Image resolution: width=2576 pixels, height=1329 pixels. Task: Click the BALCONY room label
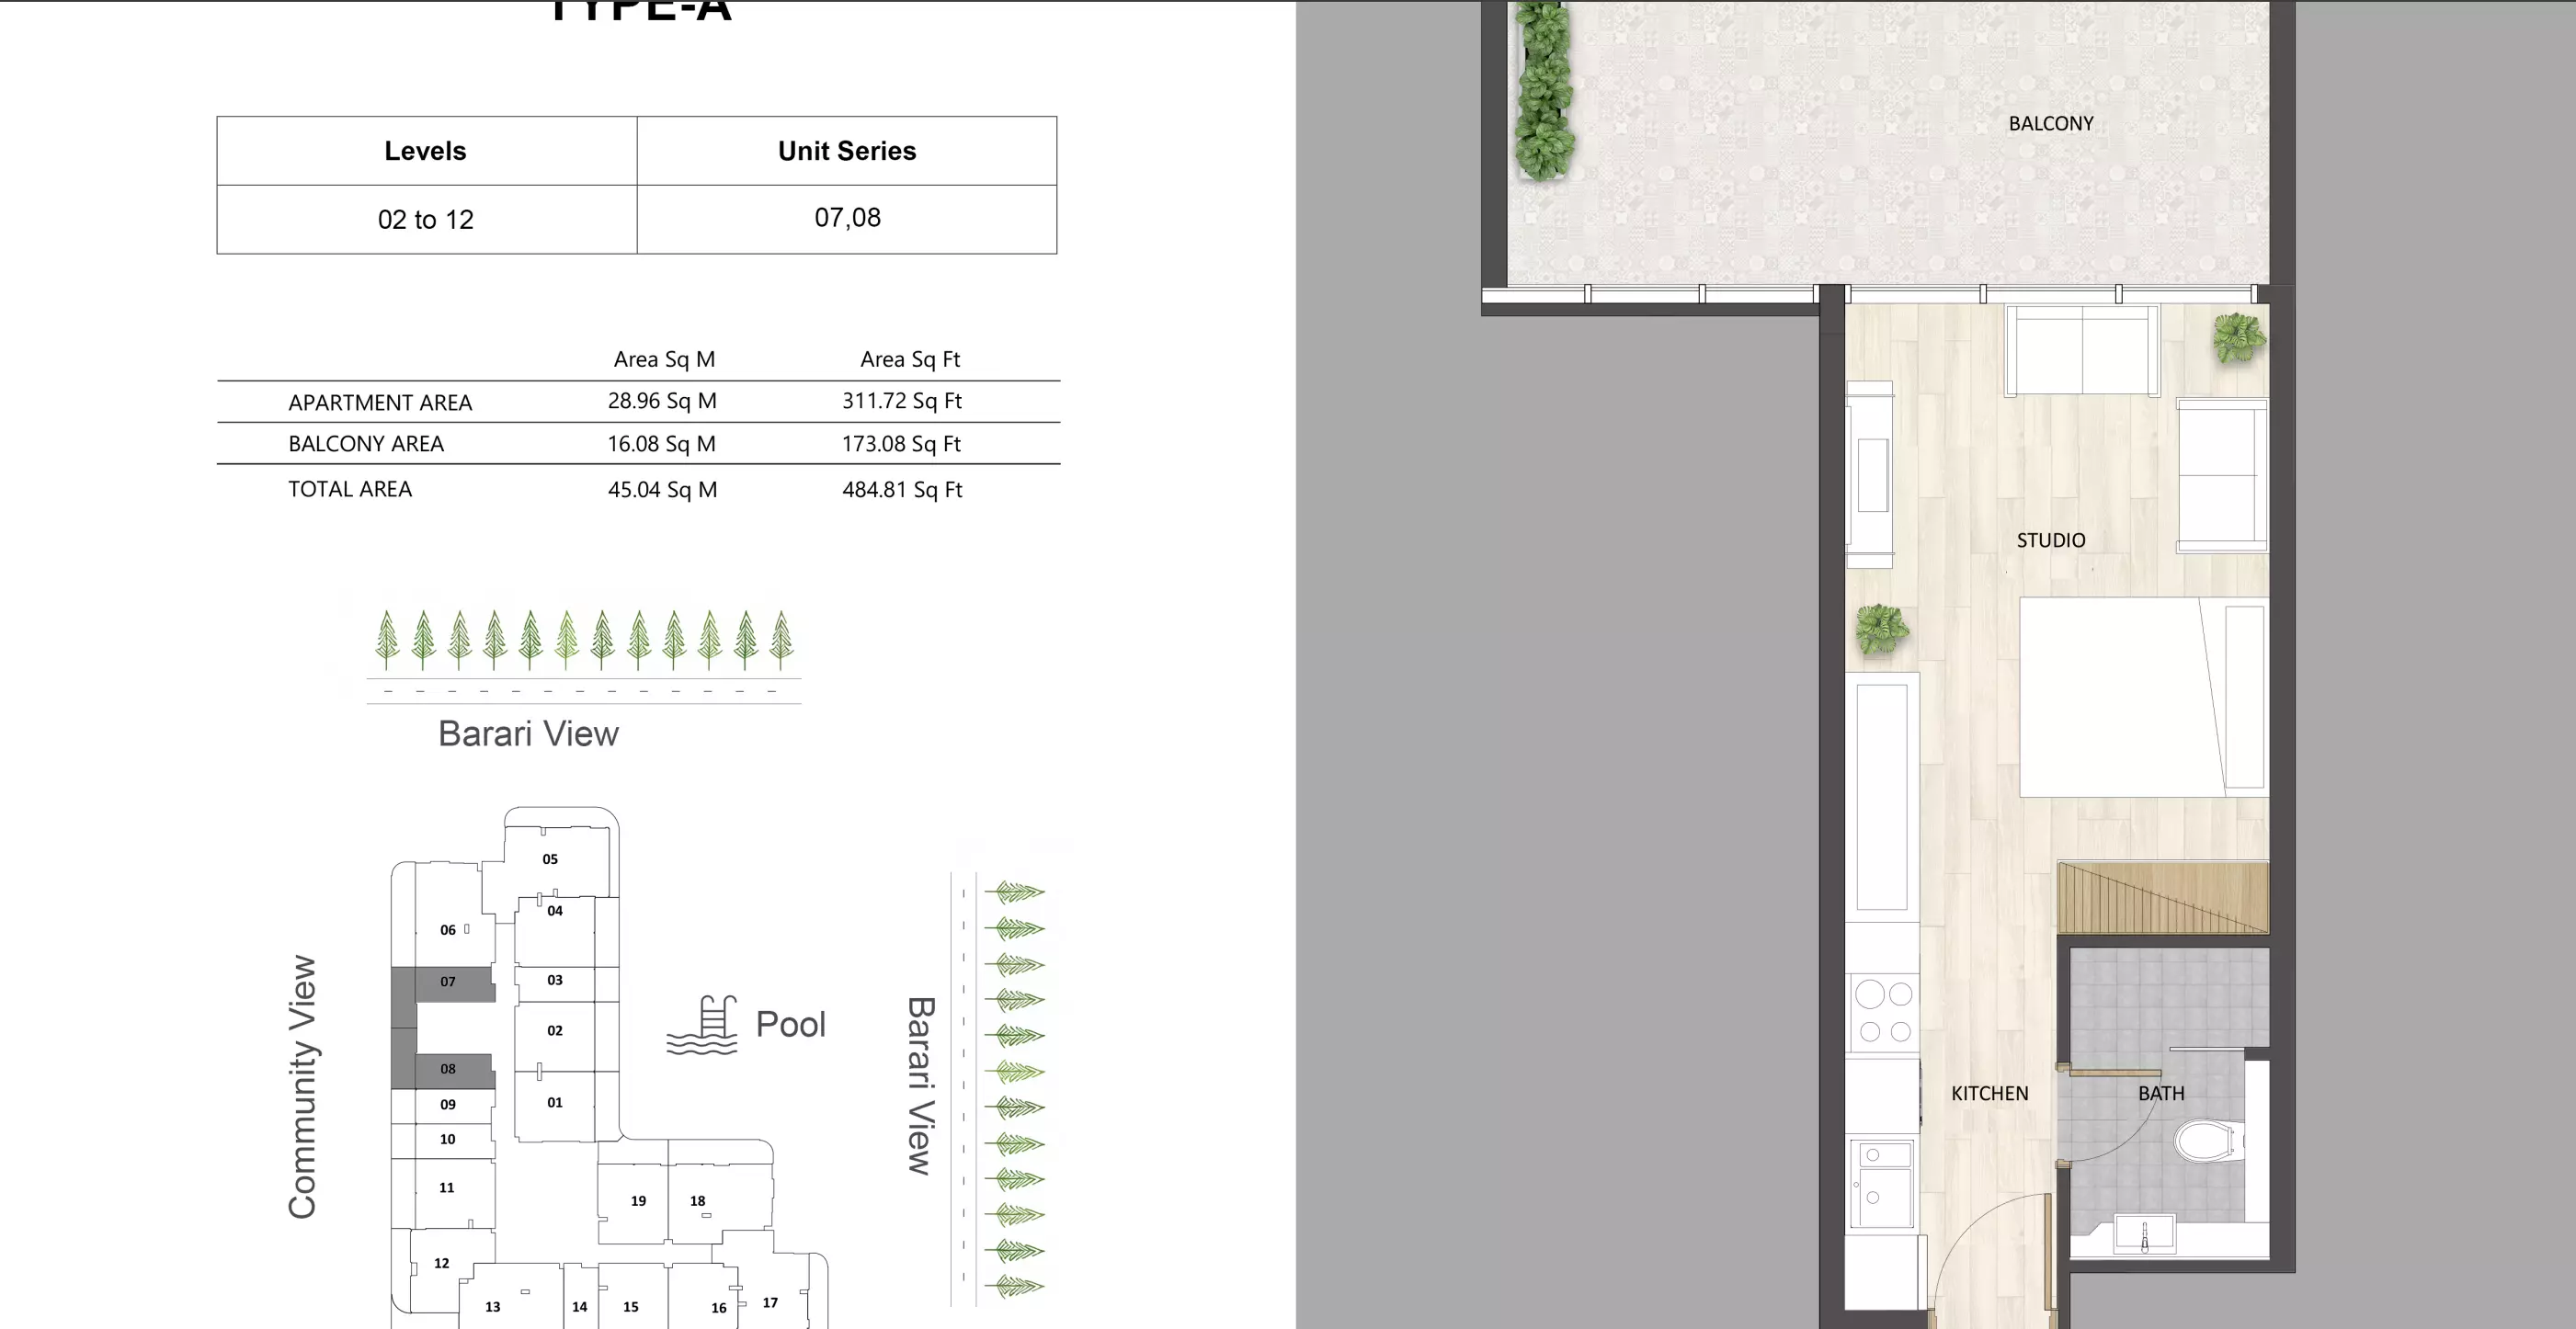tap(2051, 123)
